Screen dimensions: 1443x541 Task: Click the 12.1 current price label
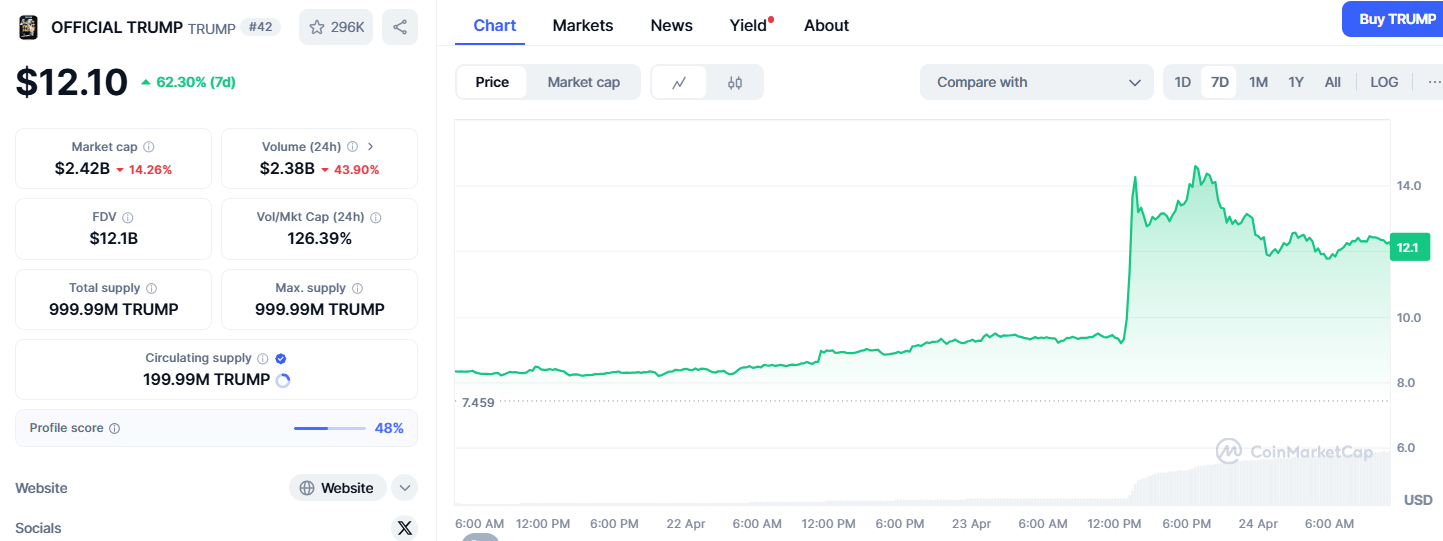pos(1410,247)
